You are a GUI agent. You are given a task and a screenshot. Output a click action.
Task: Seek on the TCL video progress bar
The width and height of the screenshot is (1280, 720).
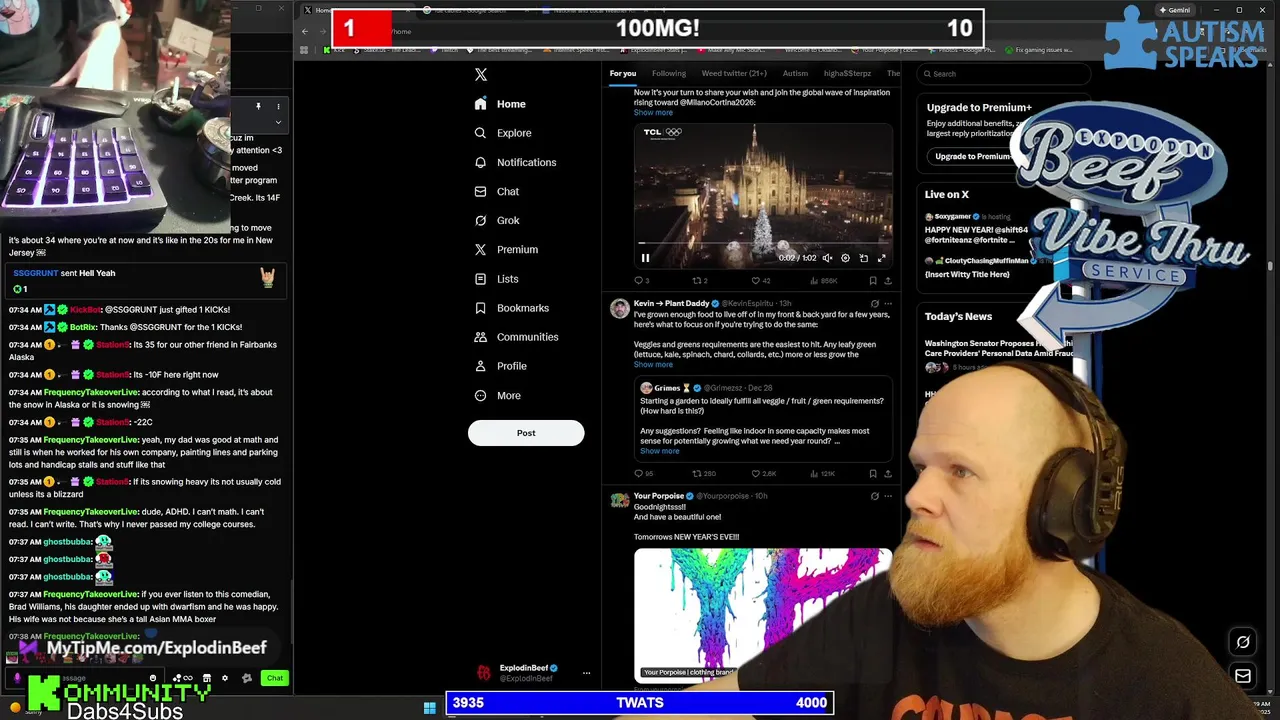(x=762, y=244)
